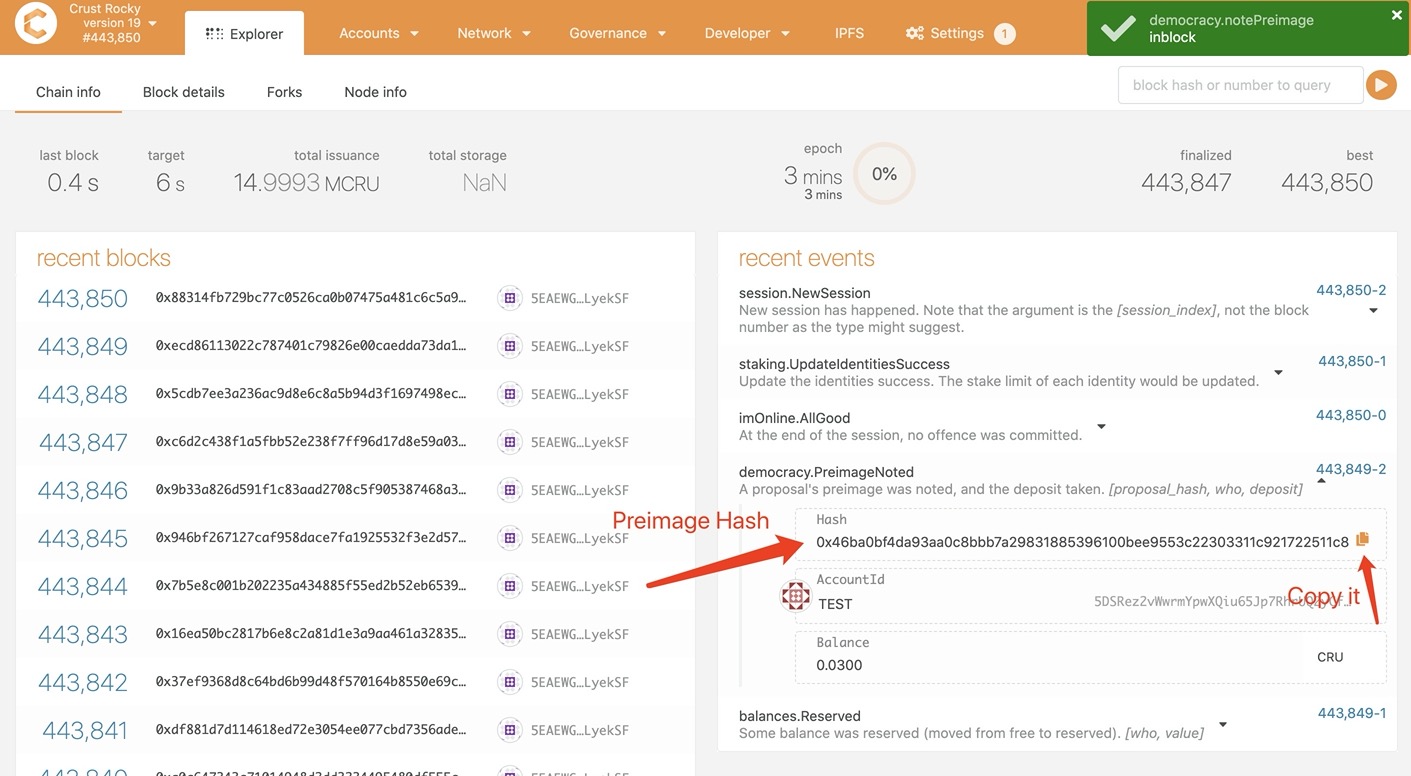The height and width of the screenshot is (776, 1411).
Task: Open the Governance menu
Action: (618, 33)
